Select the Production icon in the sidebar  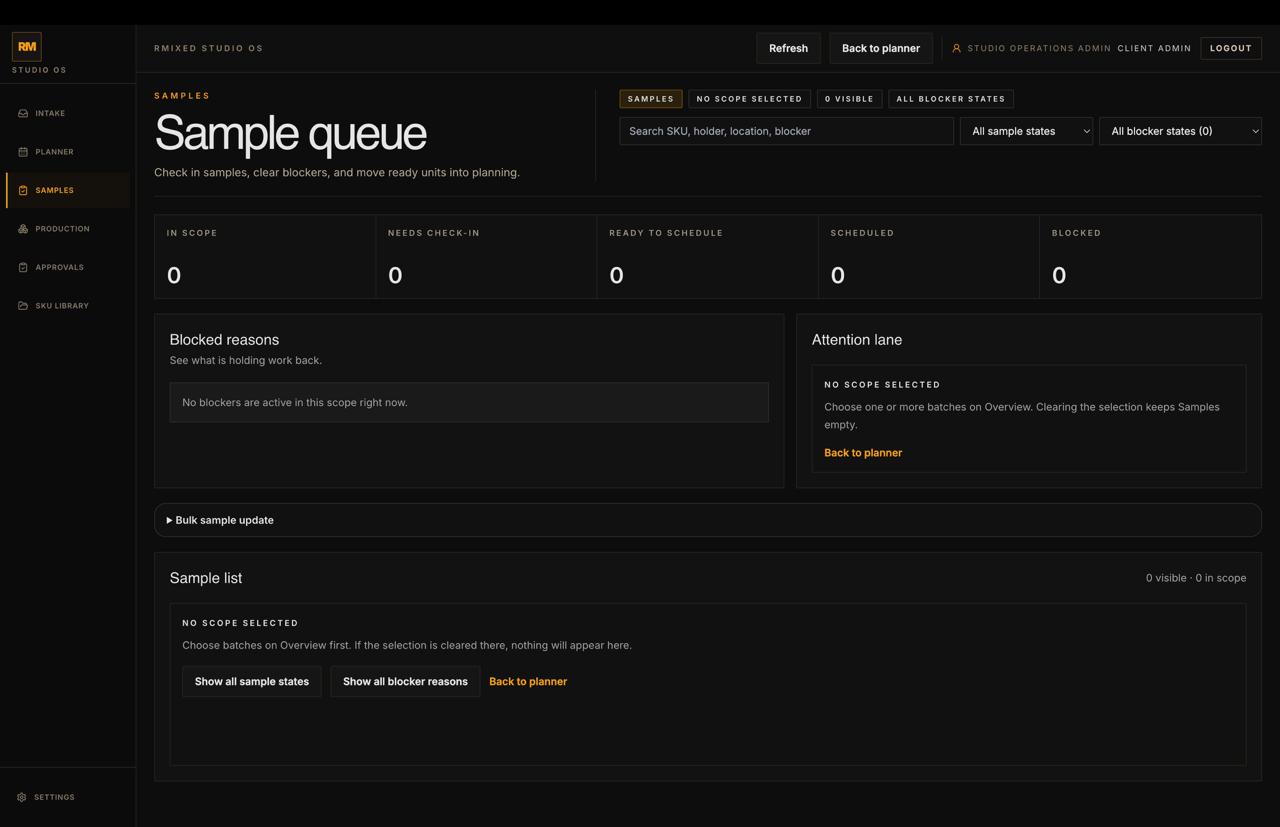(24, 228)
